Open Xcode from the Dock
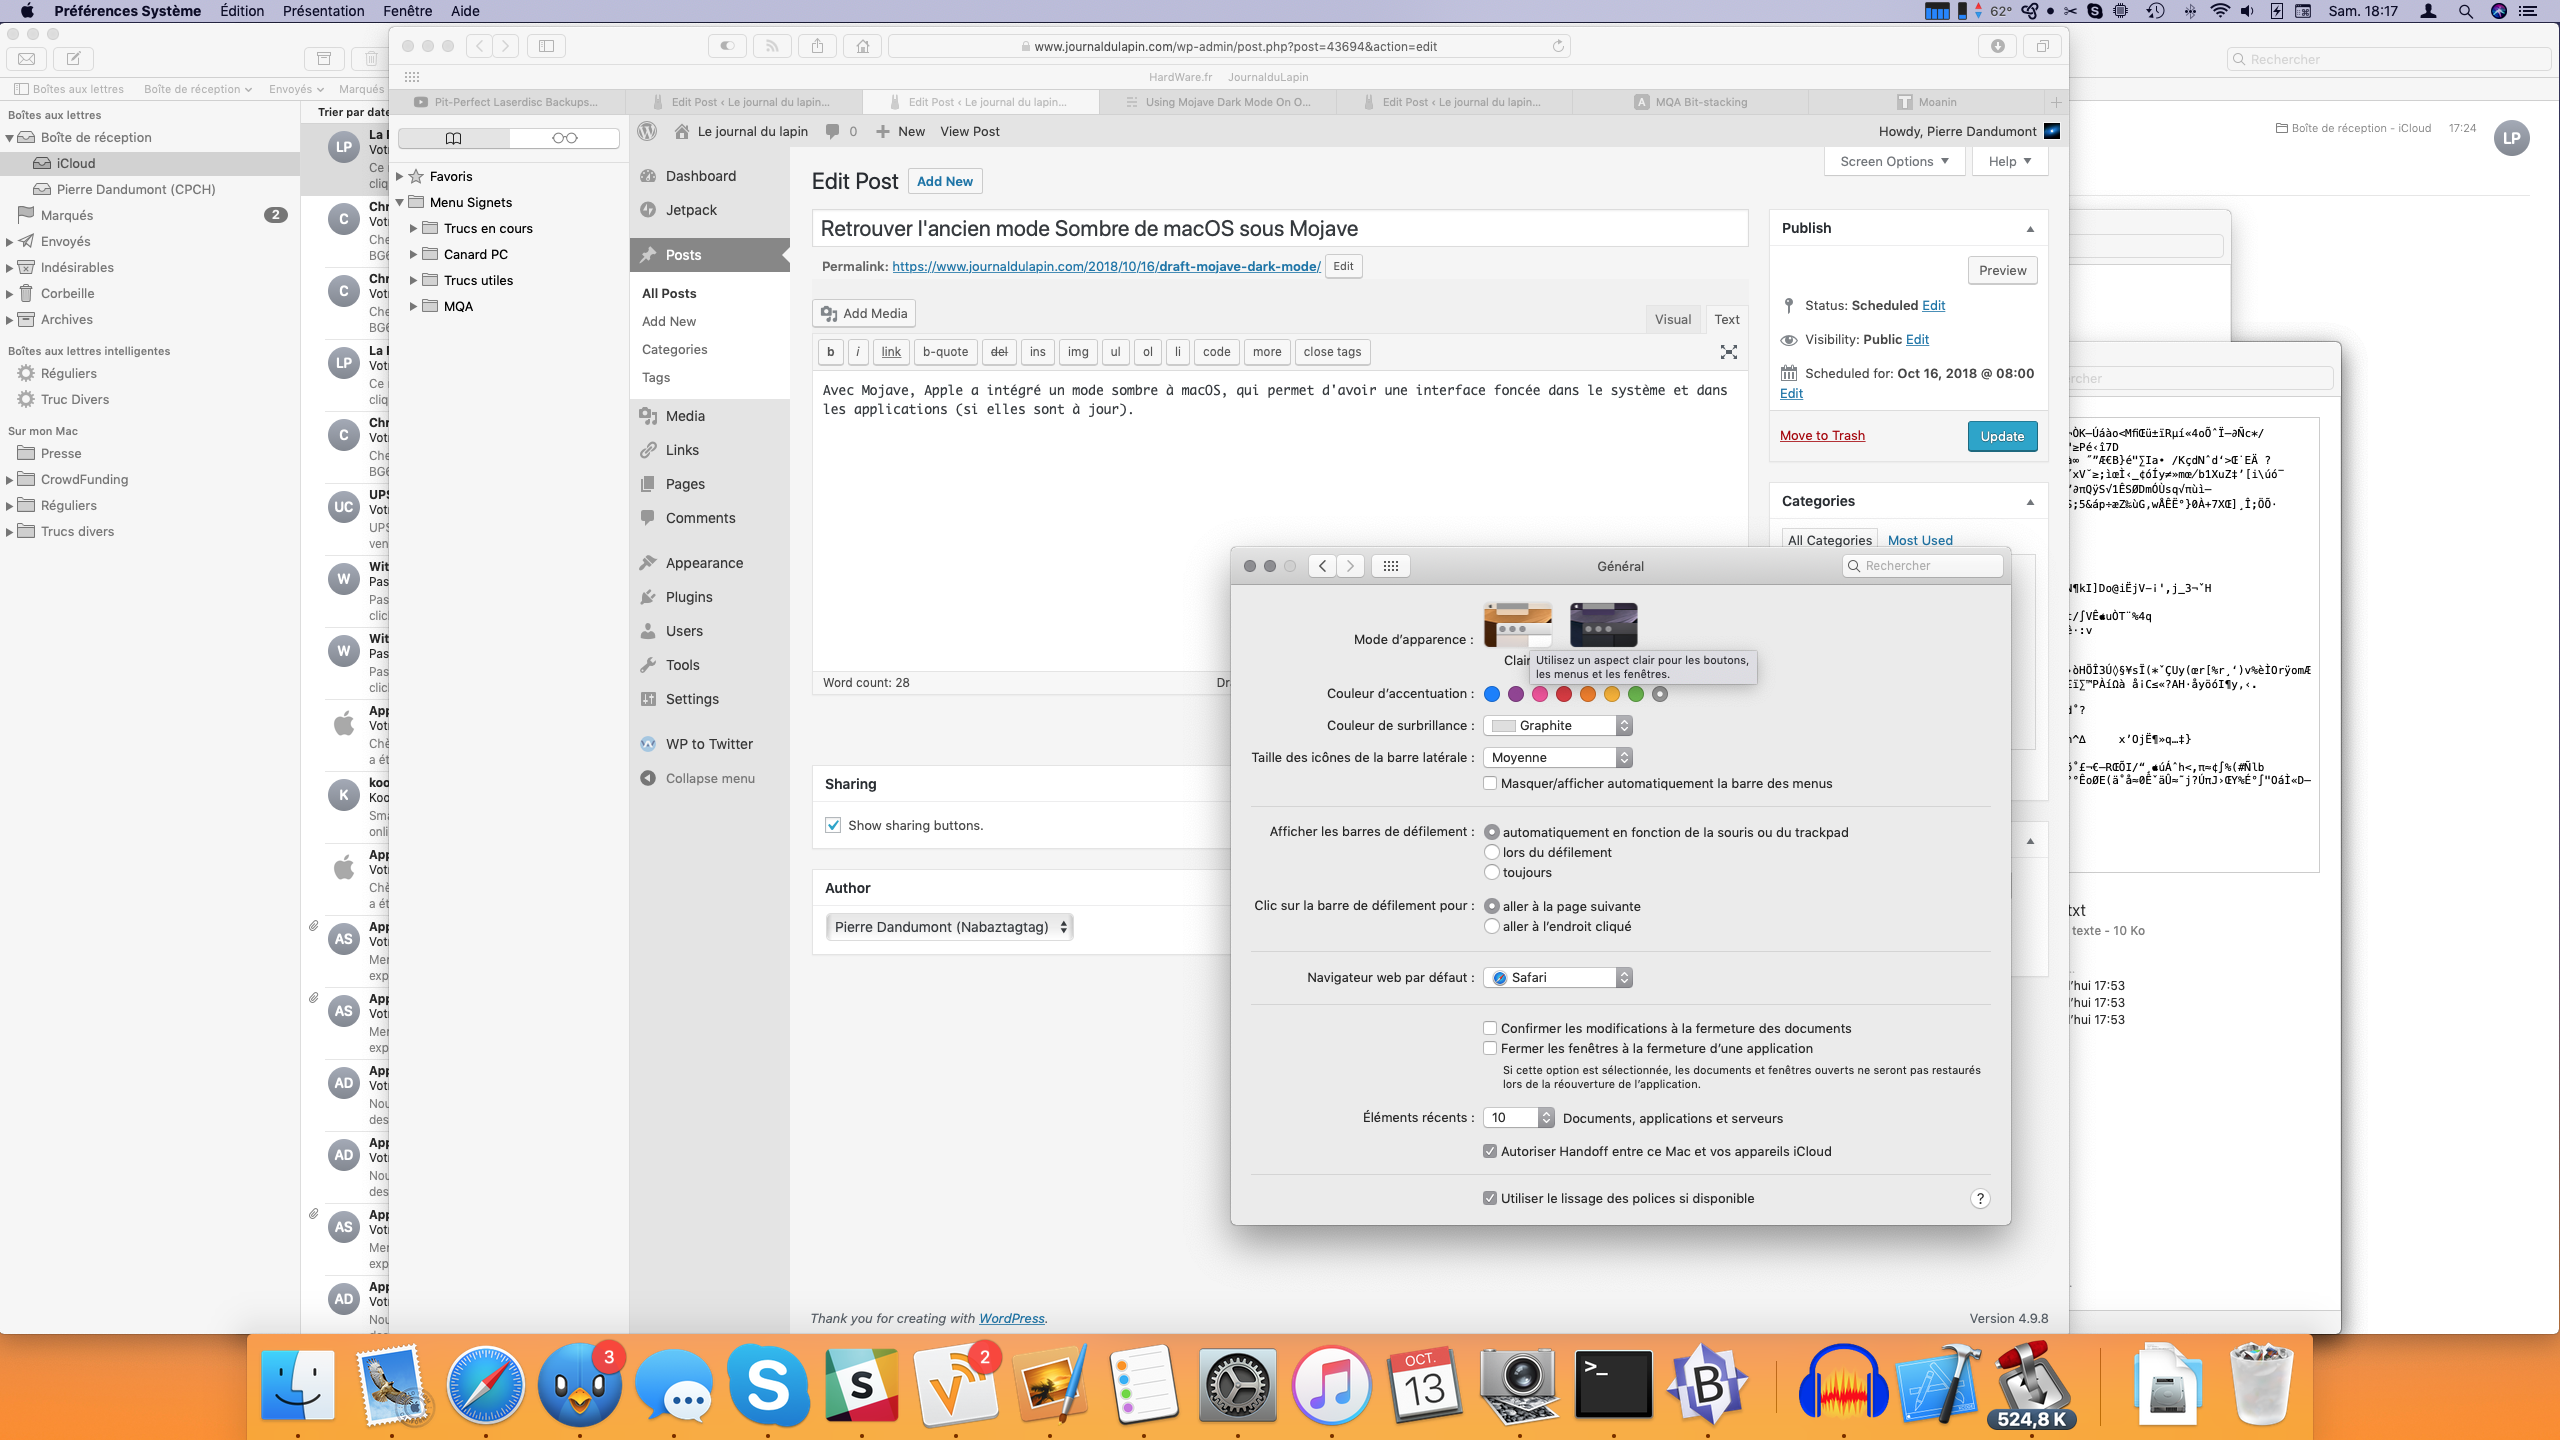The width and height of the screenshot is (2560, 1440). coord(1940,1386)
